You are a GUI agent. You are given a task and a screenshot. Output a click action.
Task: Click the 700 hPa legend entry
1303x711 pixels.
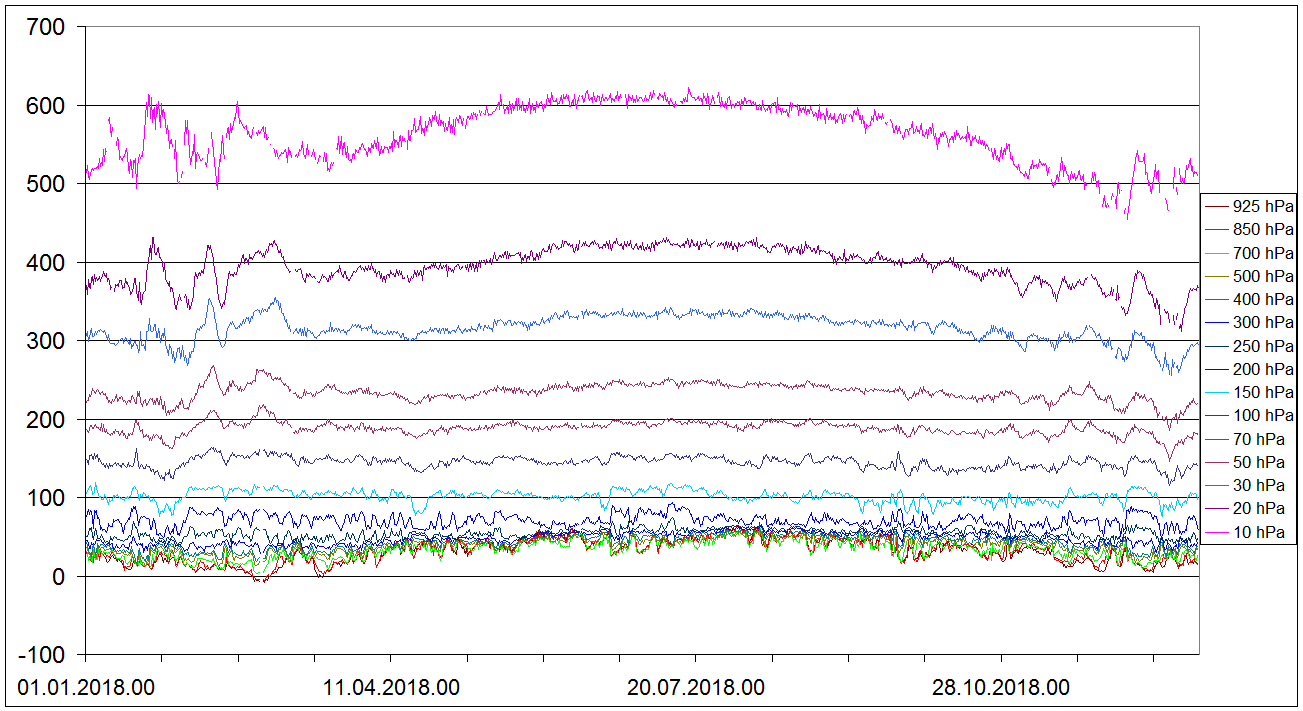click(1262, 253)
